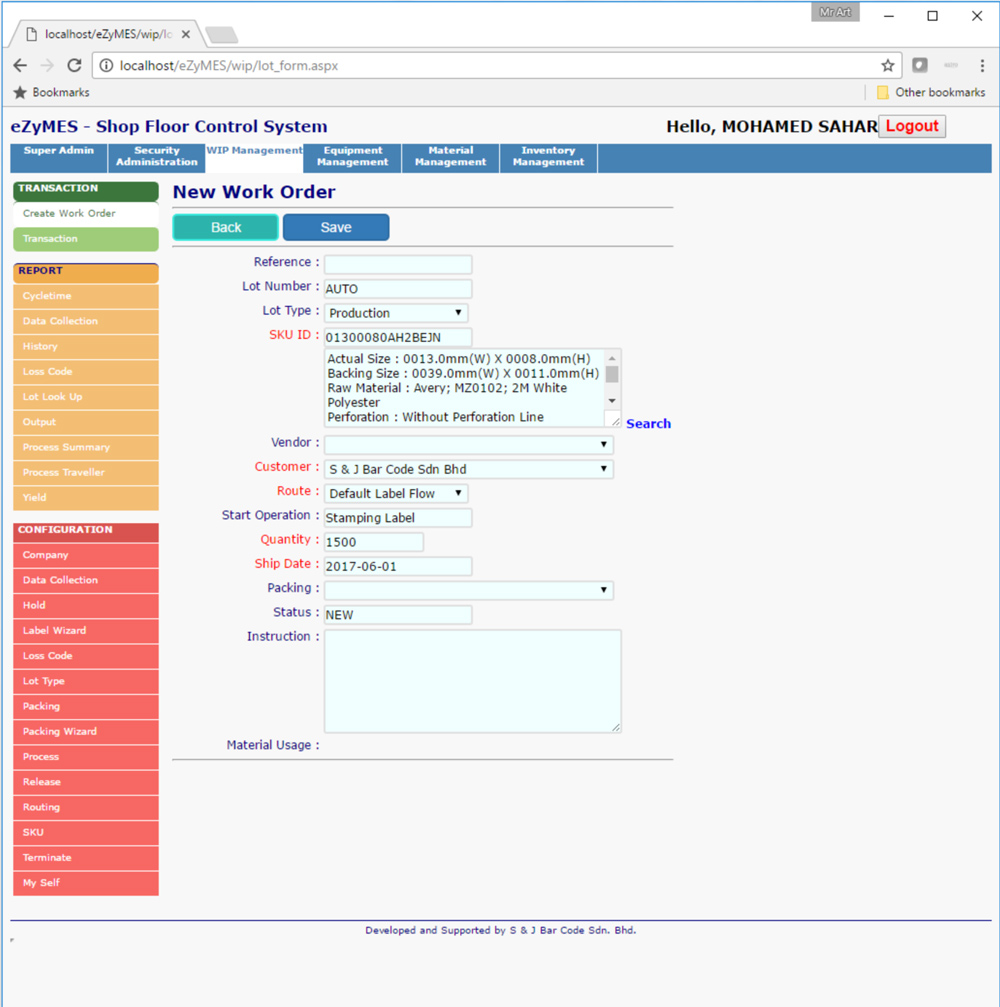The width and height of the screenshot is (1000, 1007).
Task: Click the site info icon in address bar
Action: click(106, 66)
